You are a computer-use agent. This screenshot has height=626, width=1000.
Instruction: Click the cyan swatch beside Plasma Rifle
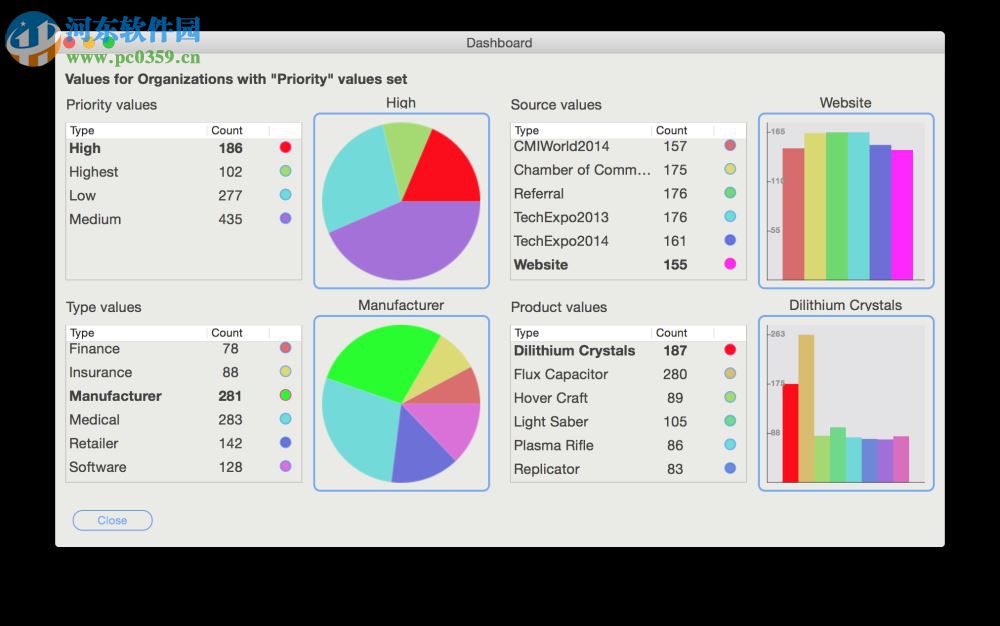[729, 445]
